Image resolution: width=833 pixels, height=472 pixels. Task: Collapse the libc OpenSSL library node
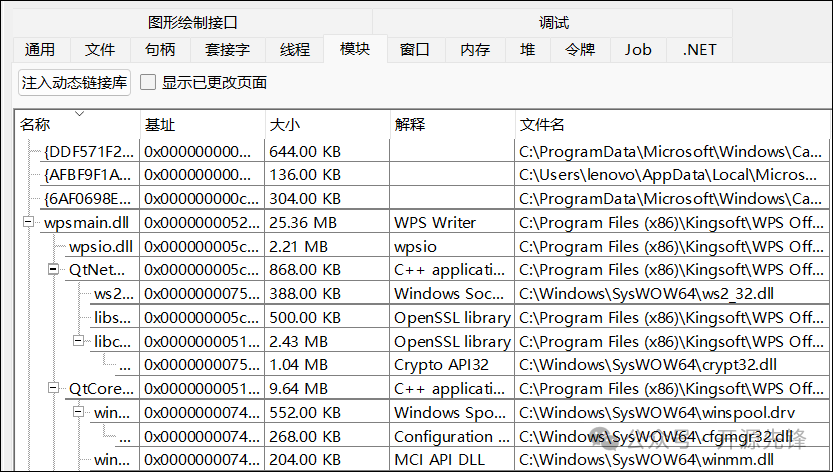(78, 341)
